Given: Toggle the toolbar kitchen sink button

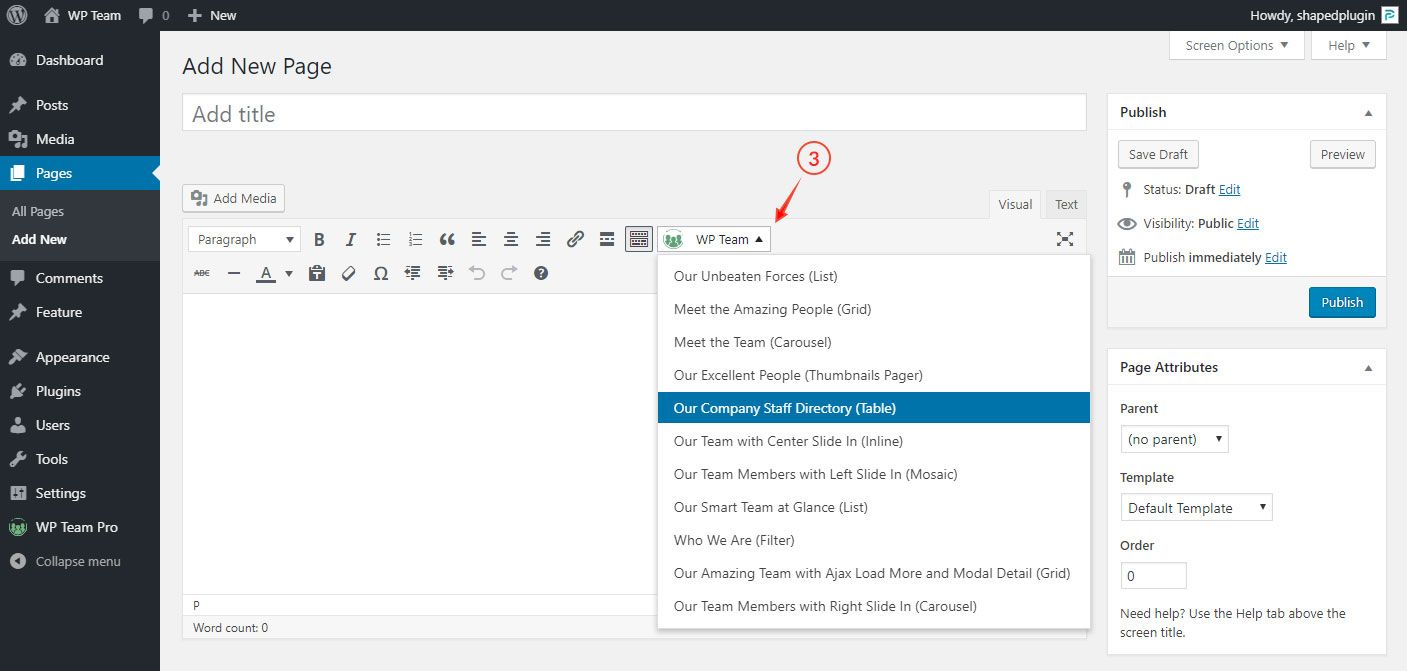Looking at the screenshot, I should [x=639, y=240].
